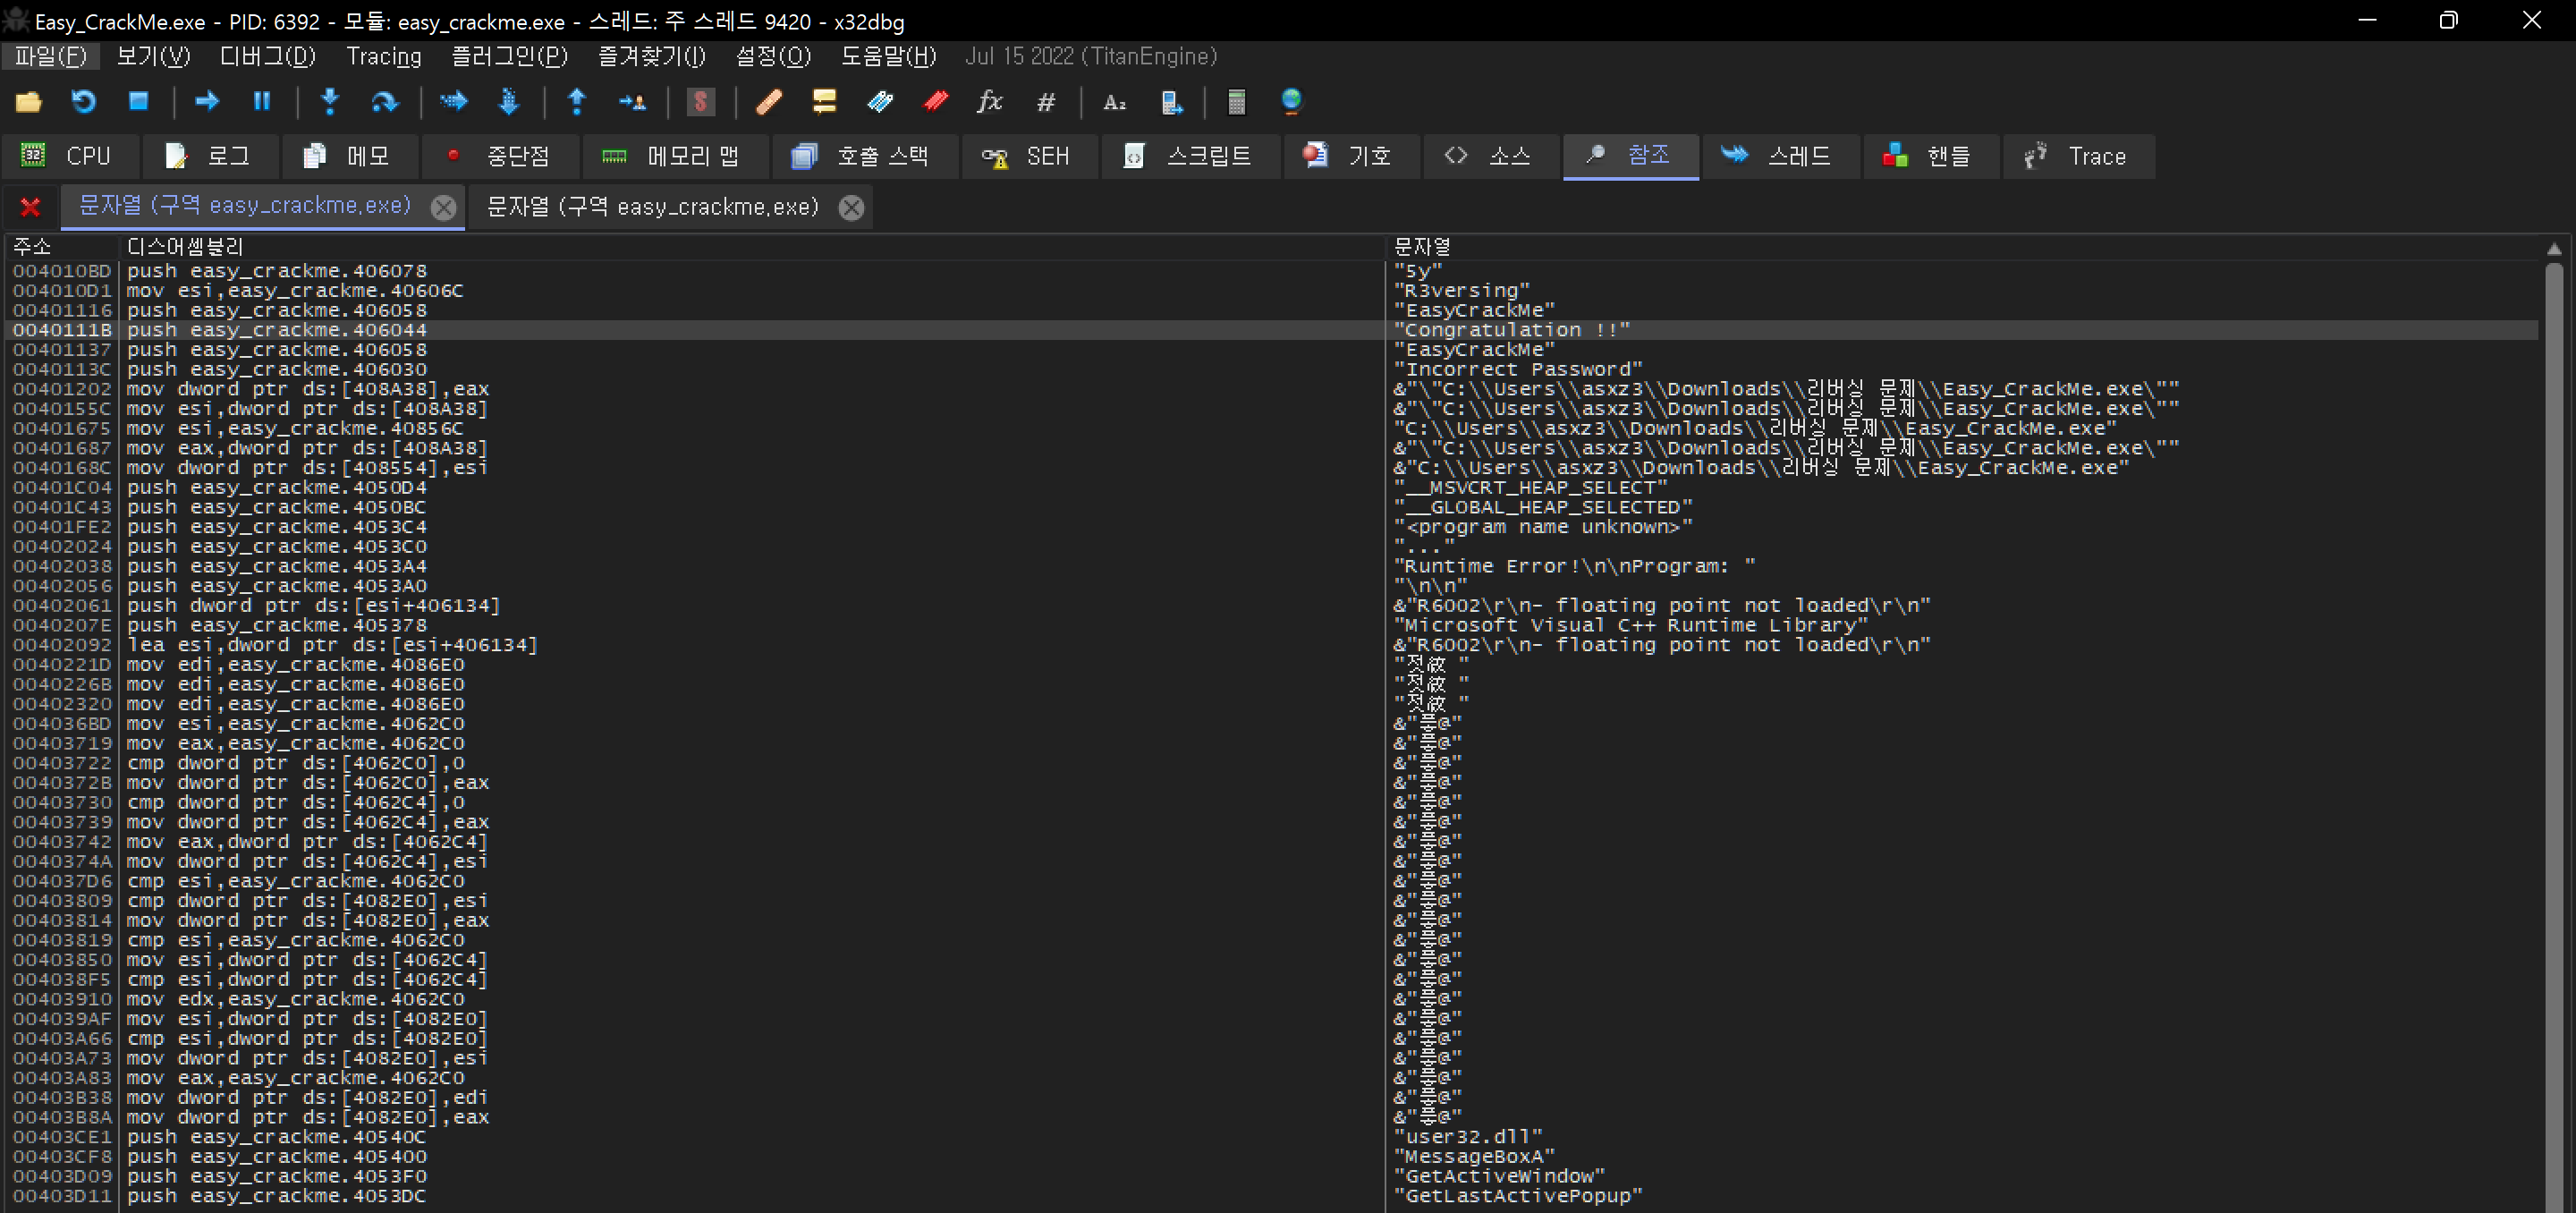Viewport: 2576px width, 1213px height.
Task: Open the 플러그인(P) menu
Action: pos(509,56)
